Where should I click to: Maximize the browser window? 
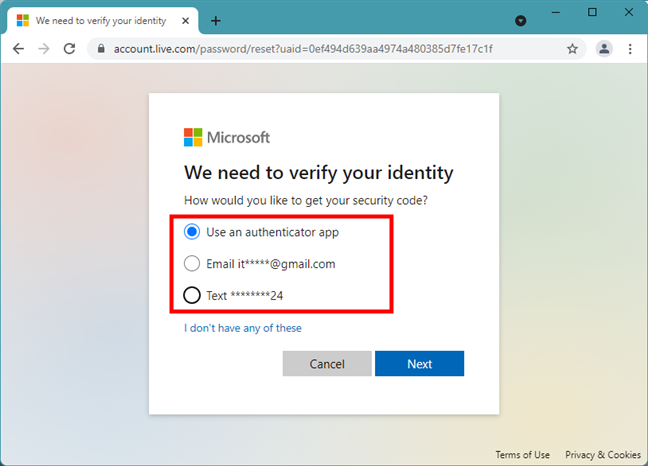tap(592, 12)
